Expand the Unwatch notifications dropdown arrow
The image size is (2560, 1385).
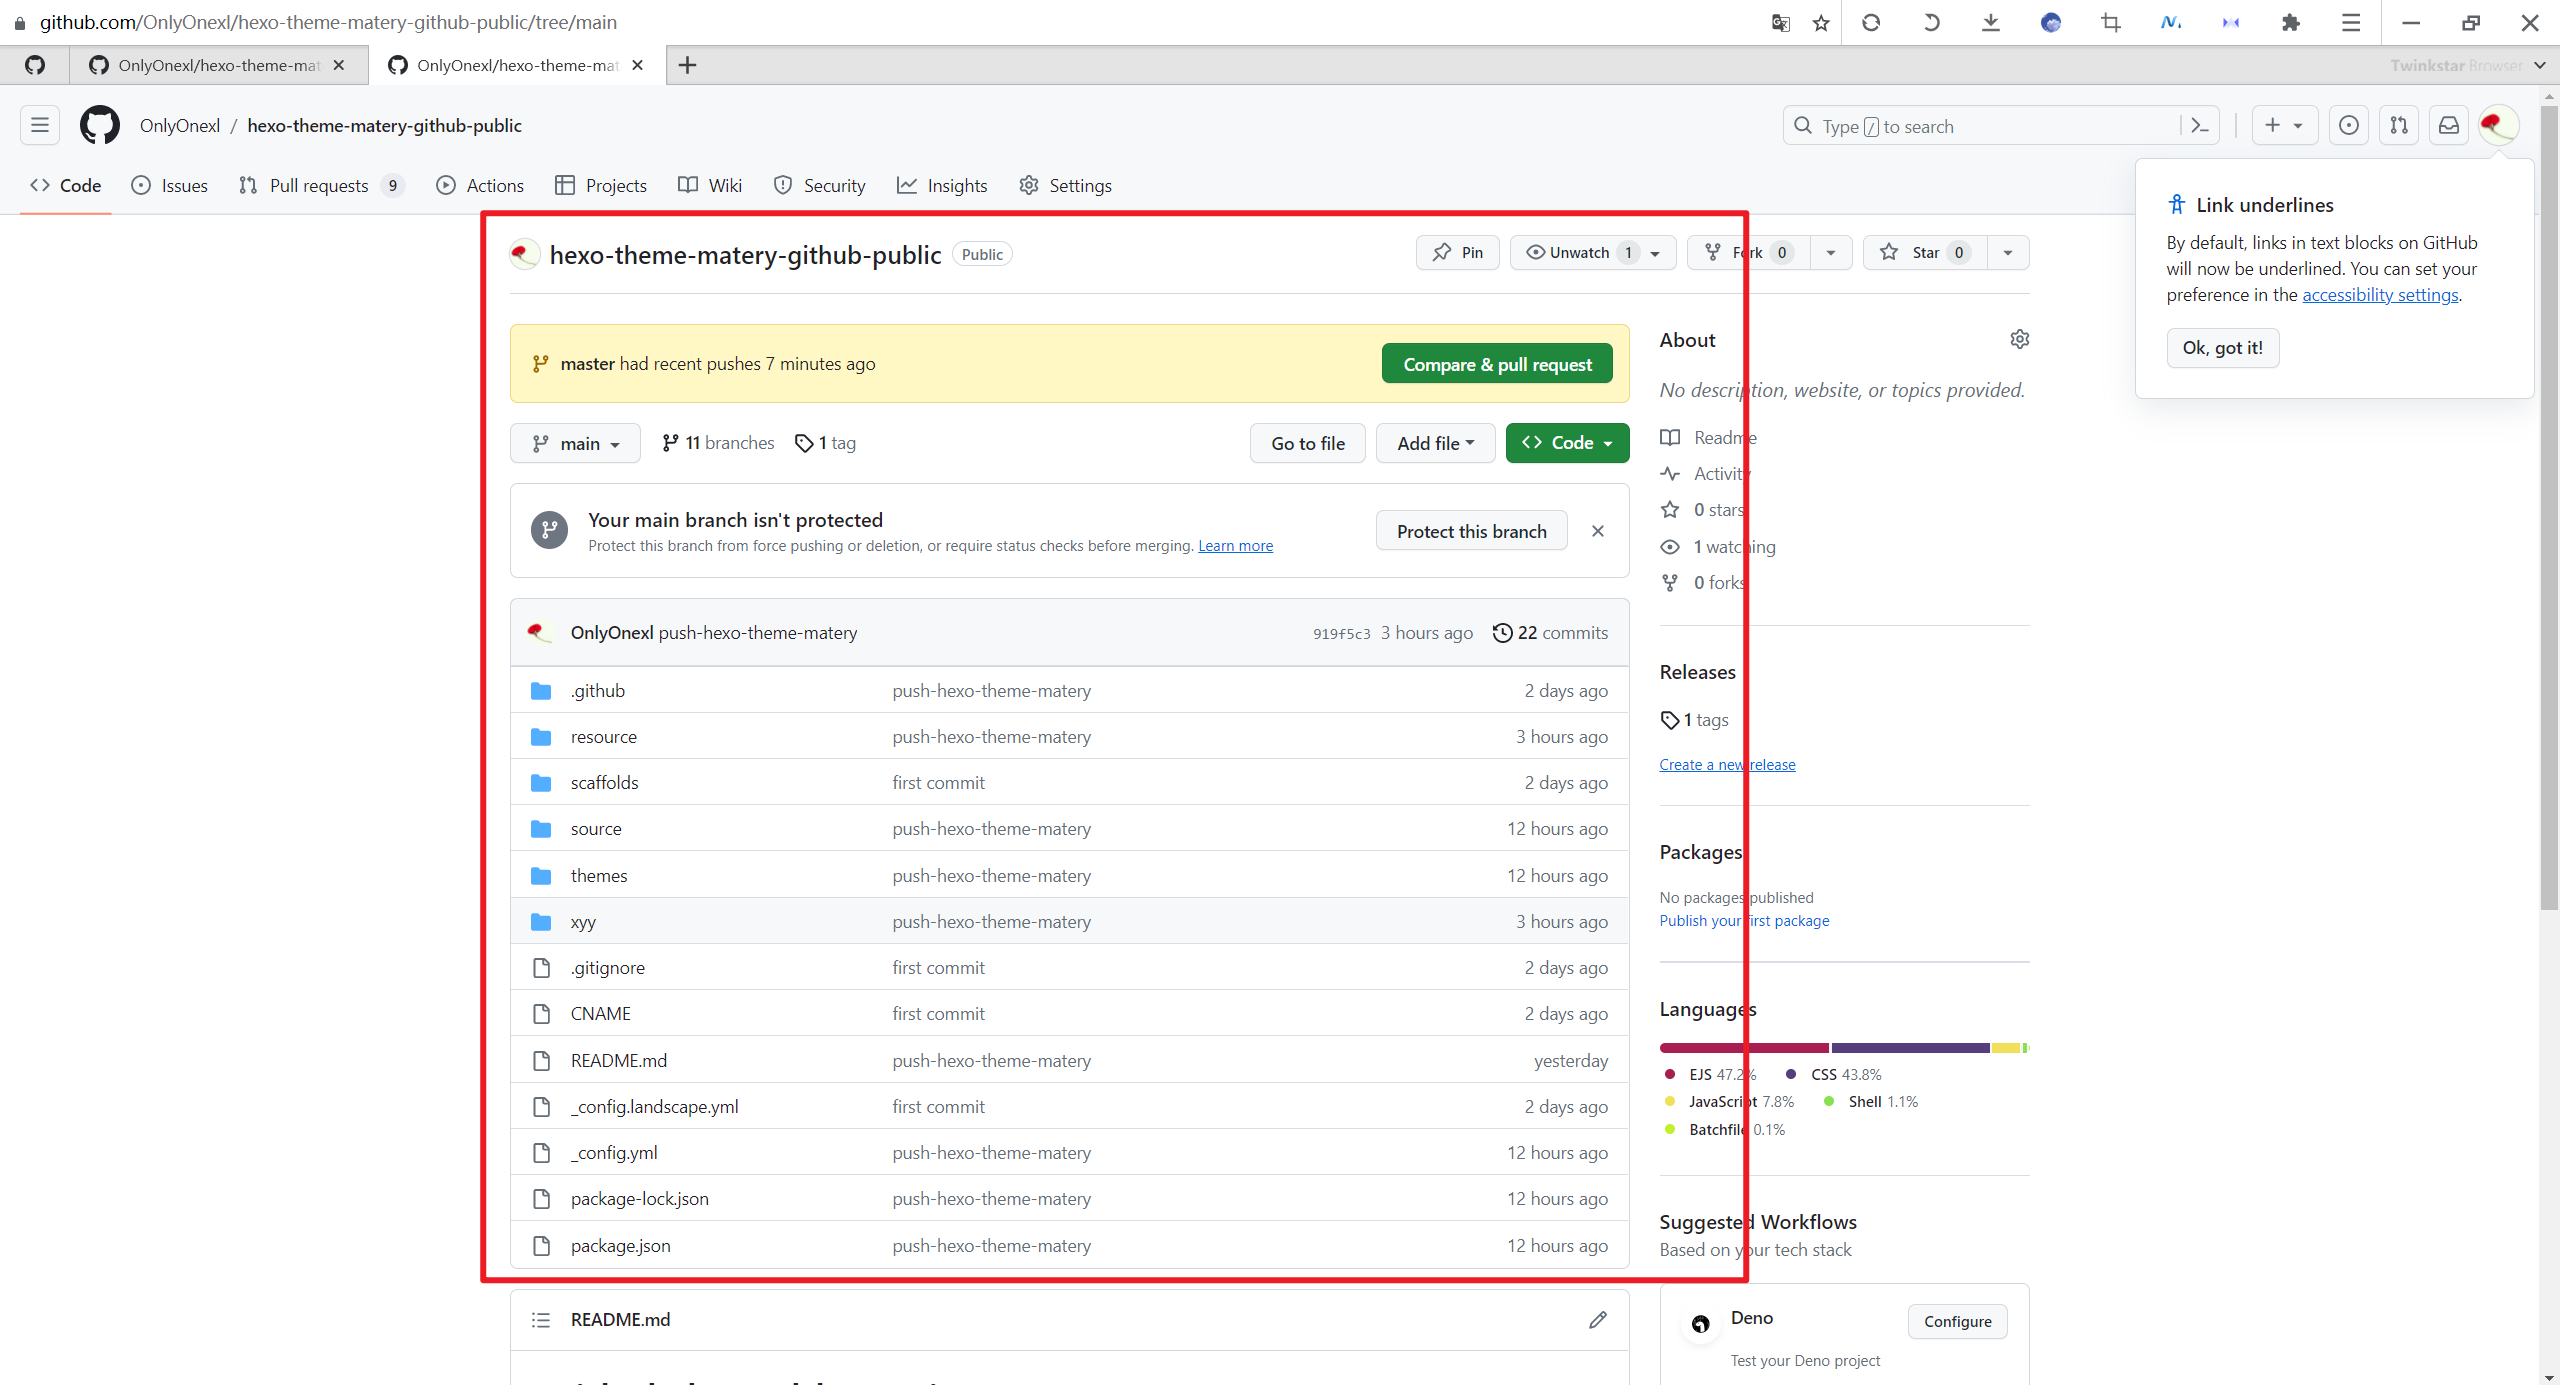tap(1656, 253)
